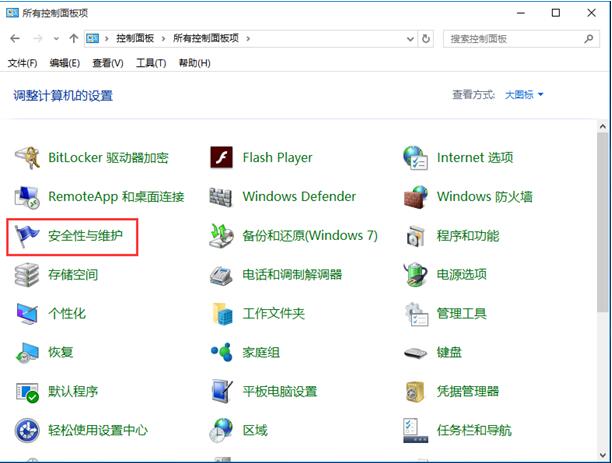Go back with the back arrow
The height and width of the screenshot is (463, 612).
15,39
